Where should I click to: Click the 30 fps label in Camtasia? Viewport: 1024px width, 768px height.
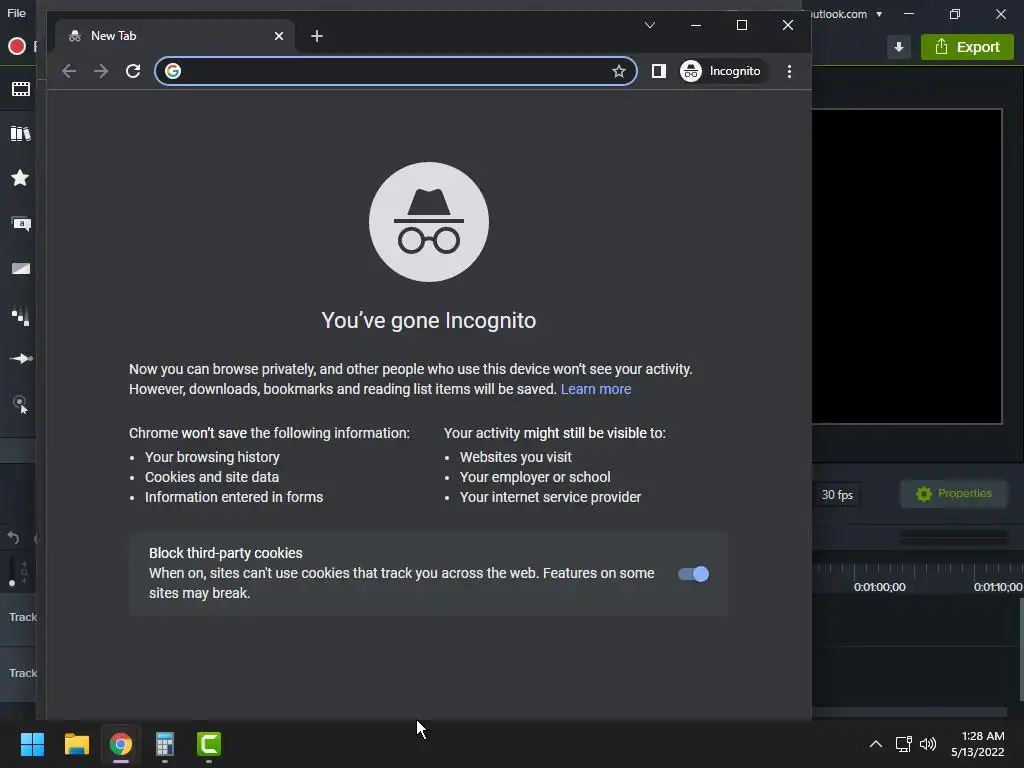[837, 495]
